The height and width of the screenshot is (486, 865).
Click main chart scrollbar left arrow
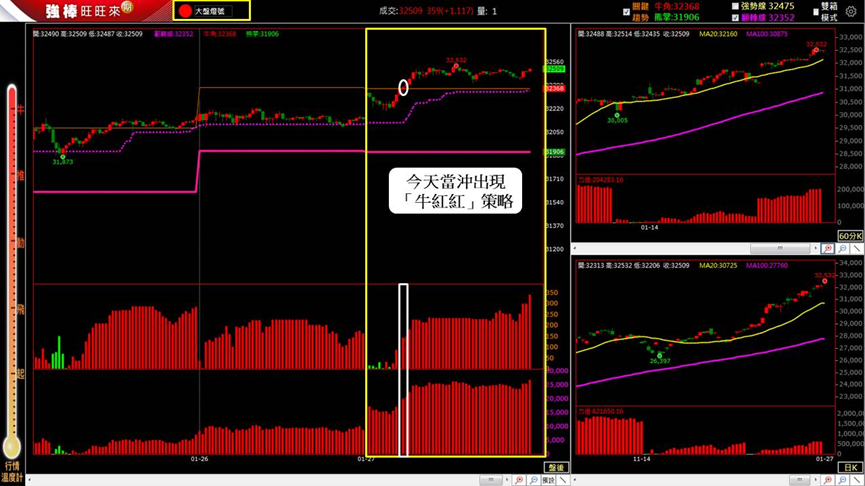[29, 480]
